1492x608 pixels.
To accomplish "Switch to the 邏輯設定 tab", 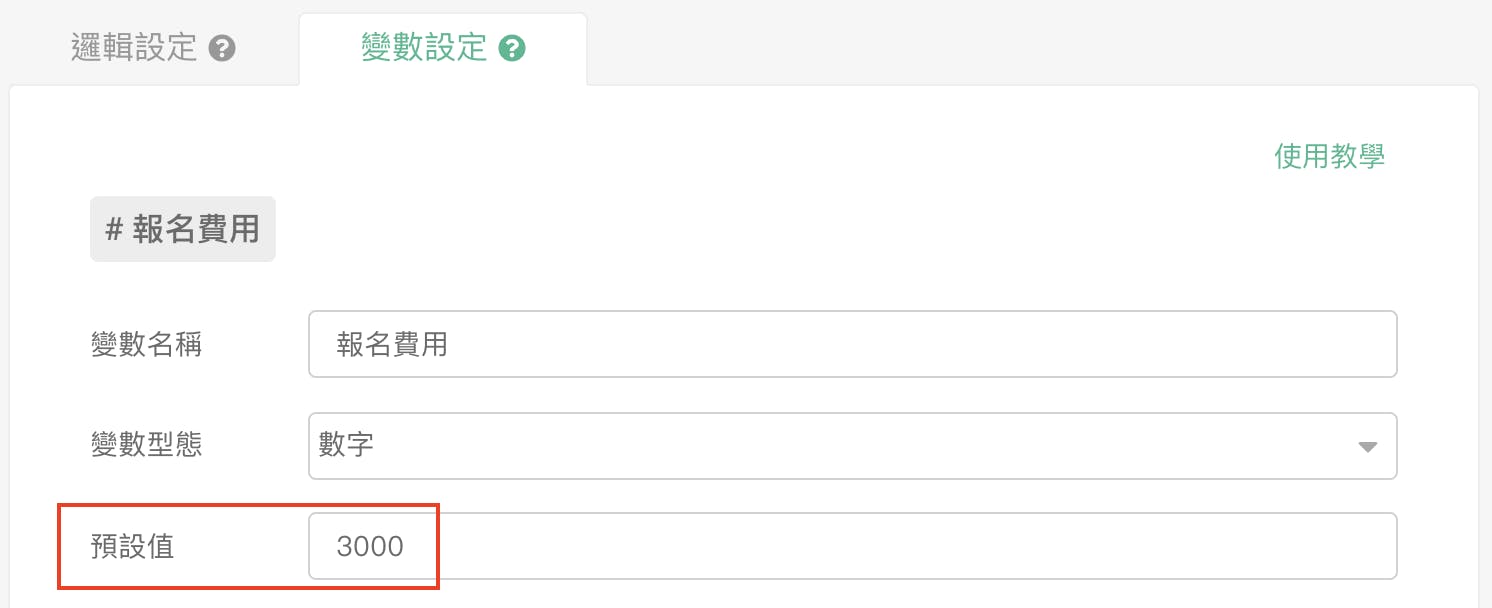I will 152,49.
